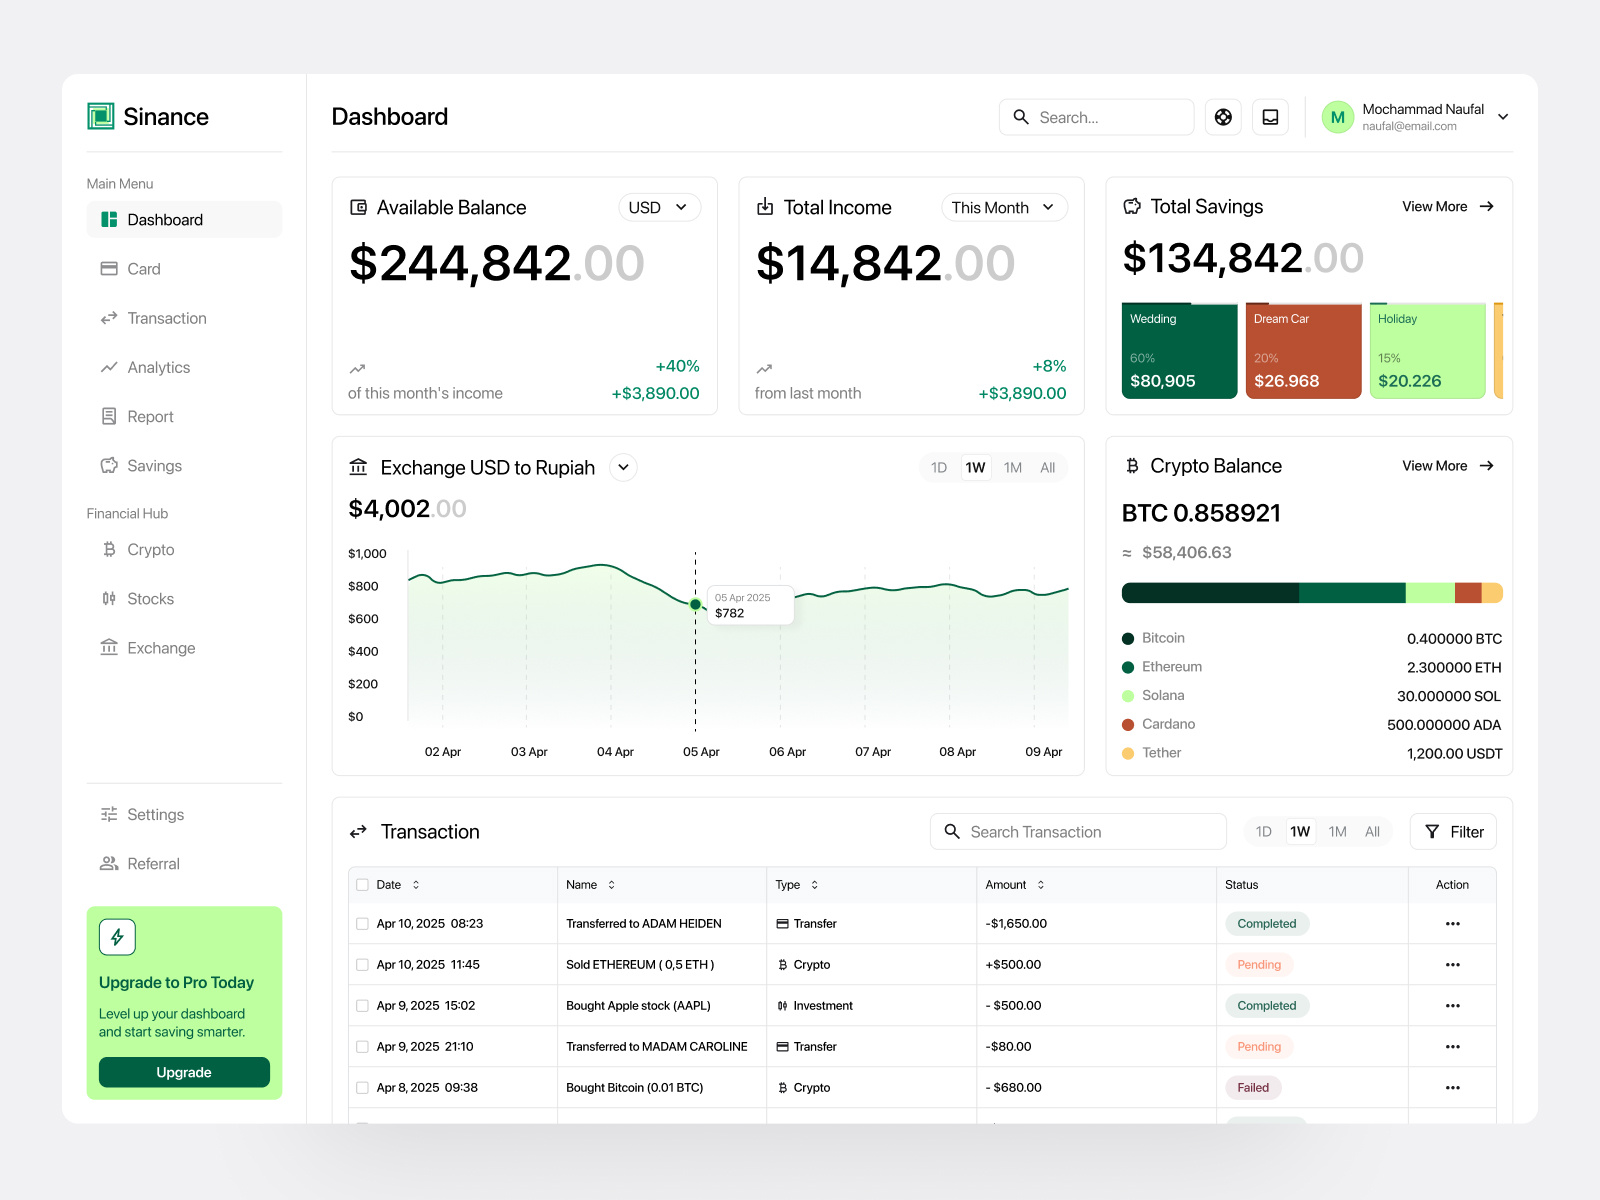The image size is (1600, 1200).
Task: Tick the checkbox for the Apr 10 transfer row
Action: click(x=362, y=923)
